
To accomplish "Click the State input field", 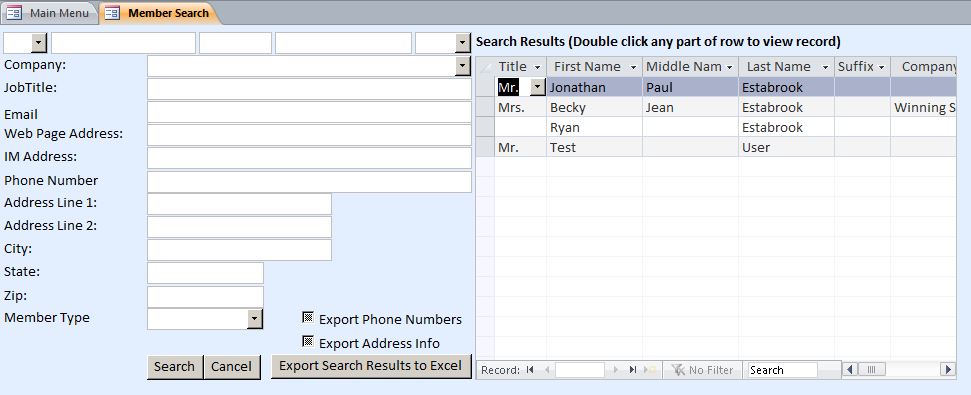I will 205,273.
